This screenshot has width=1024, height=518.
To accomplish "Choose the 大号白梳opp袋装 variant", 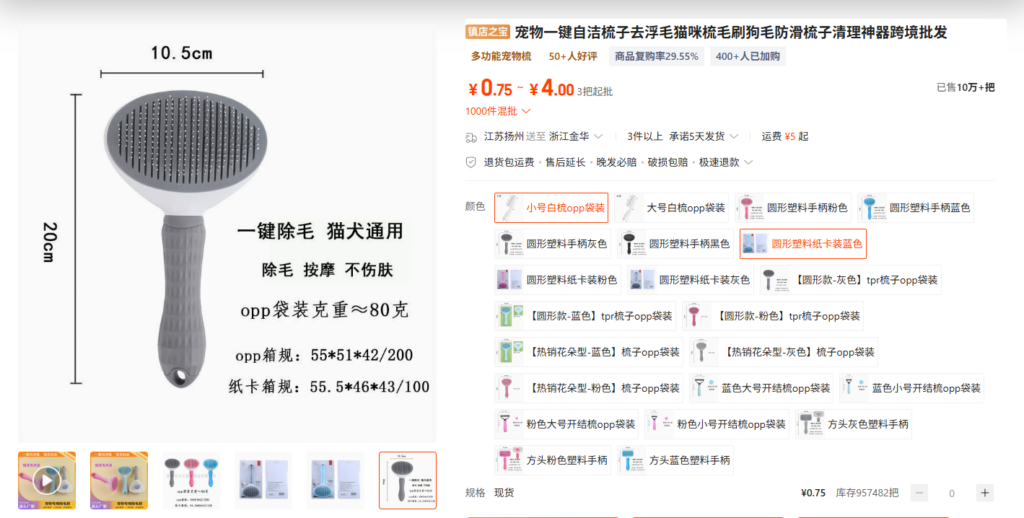I will 671,208.
